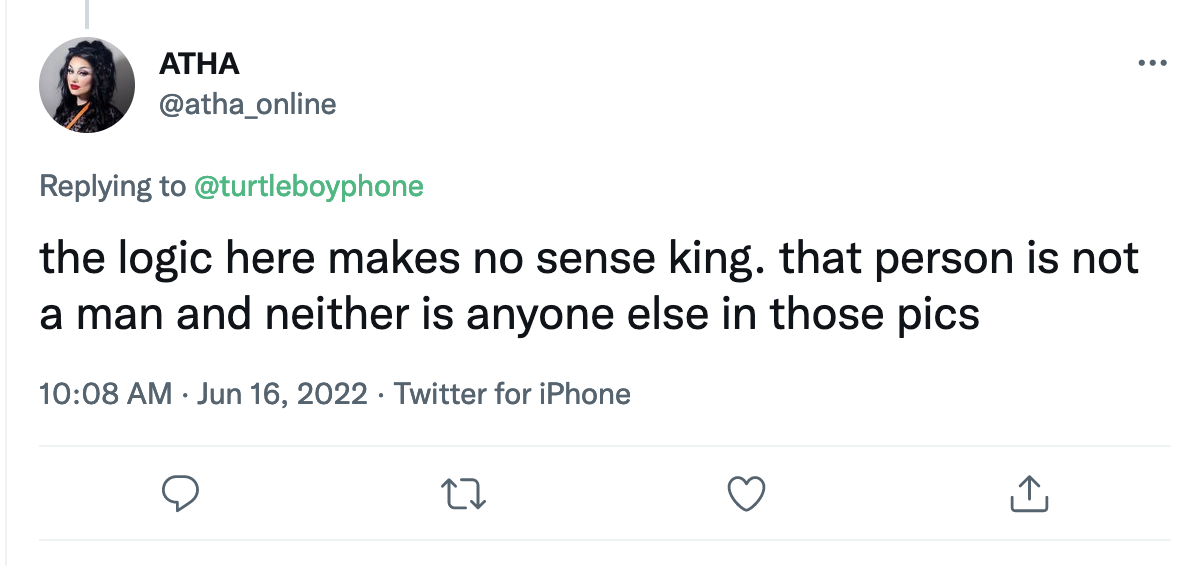The height and width of the screenshot is (566, 1200).
Task: Open the three-dot more options menu
Action: [x=1152, y=64]
